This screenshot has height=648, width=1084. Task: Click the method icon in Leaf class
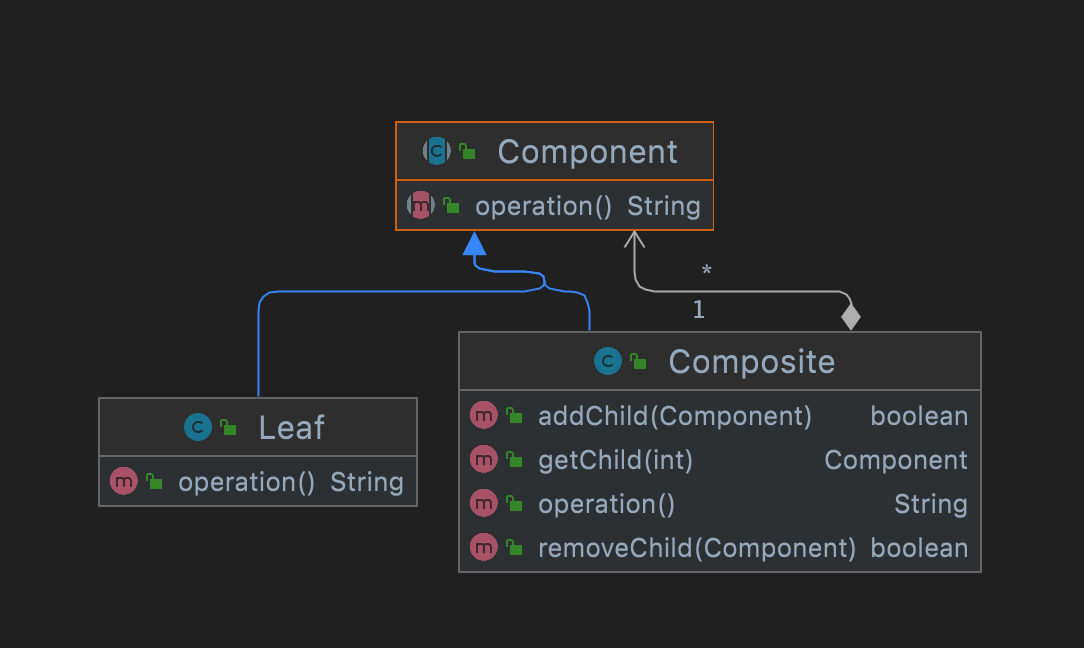pos(124,482)
